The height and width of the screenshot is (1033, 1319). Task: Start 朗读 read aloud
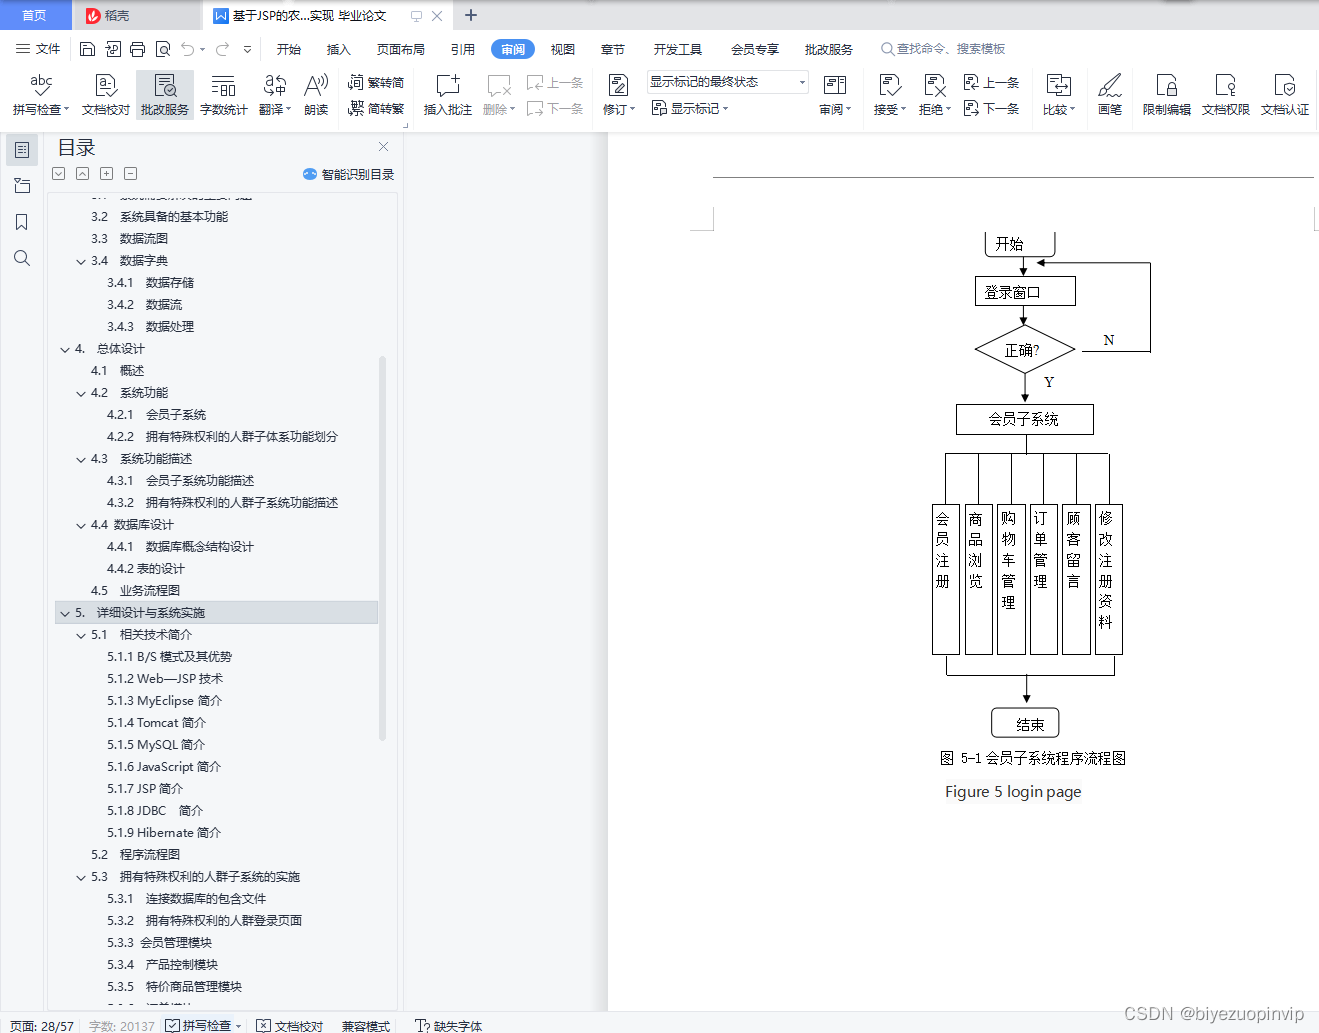coord(316,95)
